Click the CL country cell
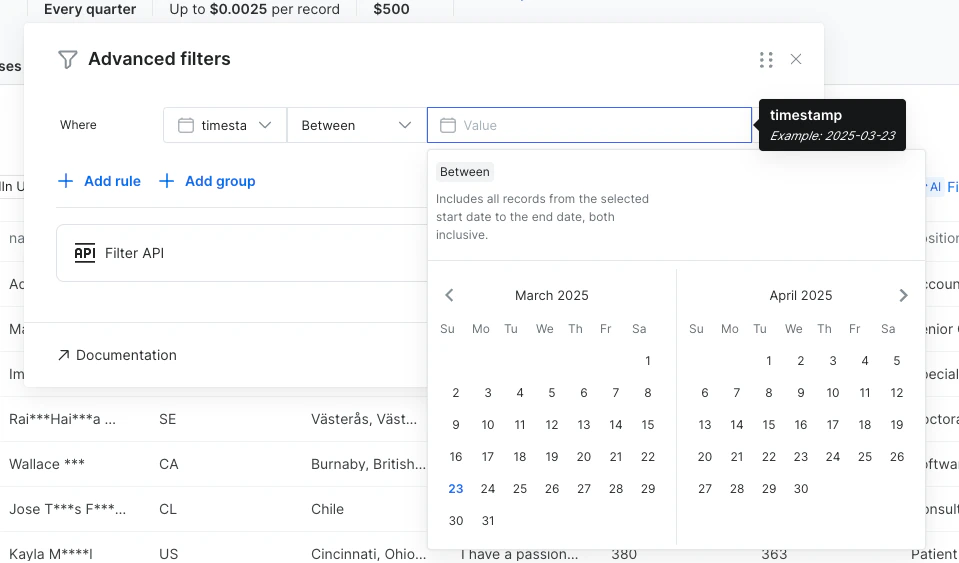 [x=168, y=509]
